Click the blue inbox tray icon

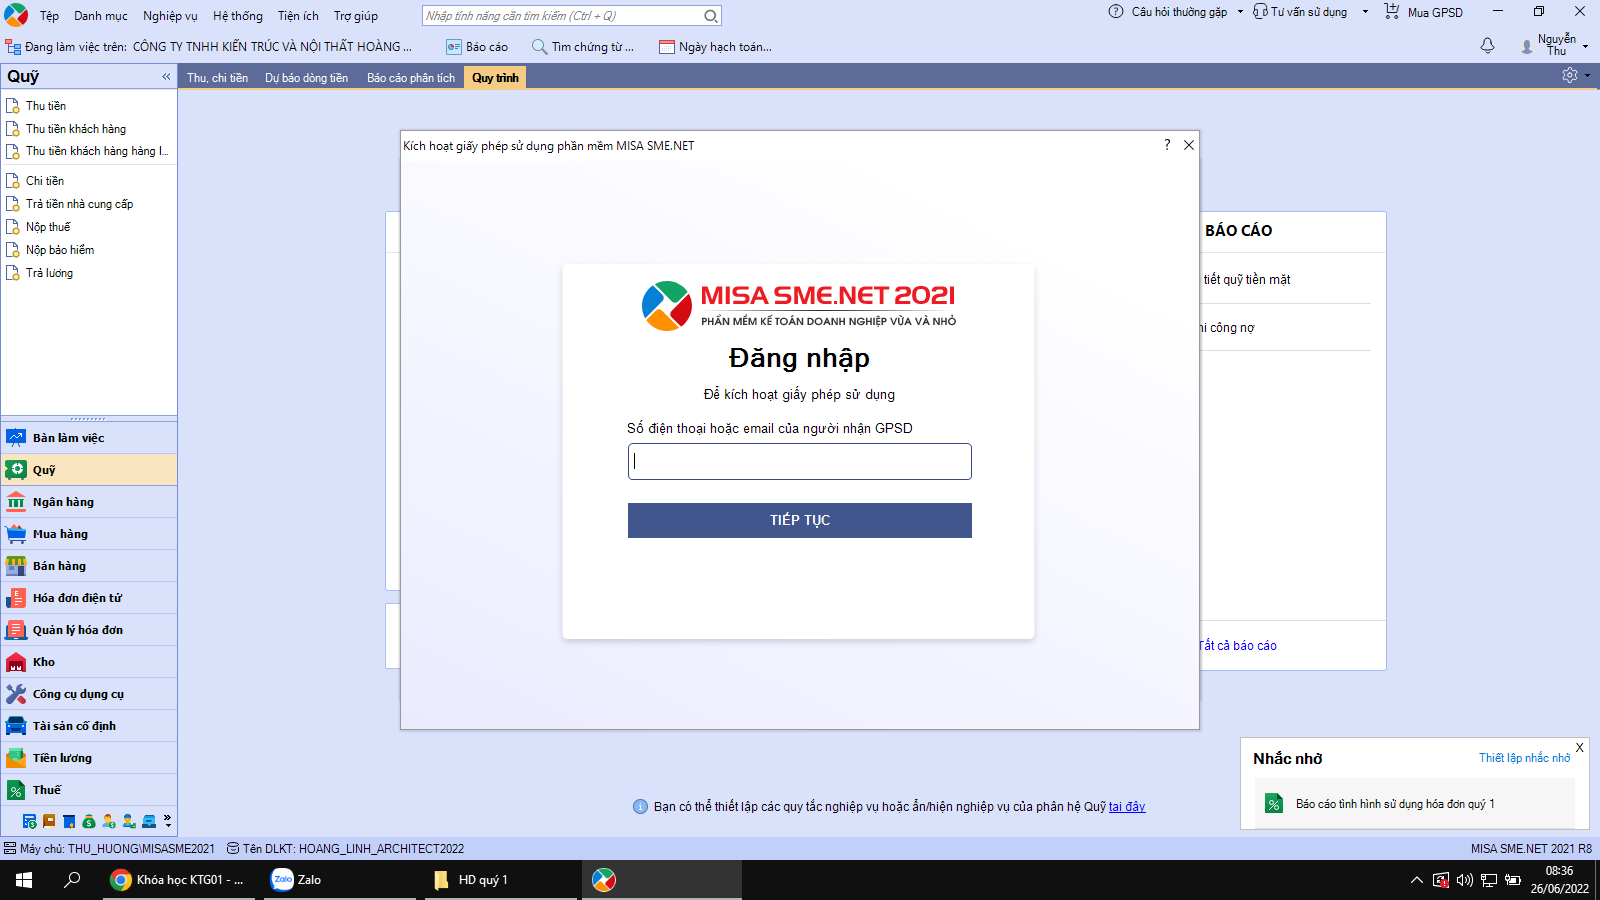coord(149,821)
